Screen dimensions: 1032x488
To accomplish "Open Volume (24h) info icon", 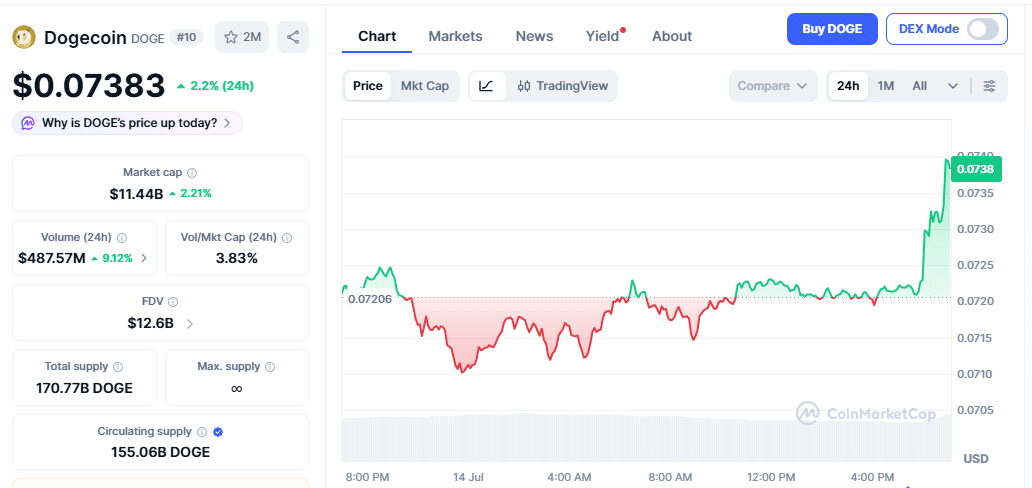I will [x=122, y=238].
